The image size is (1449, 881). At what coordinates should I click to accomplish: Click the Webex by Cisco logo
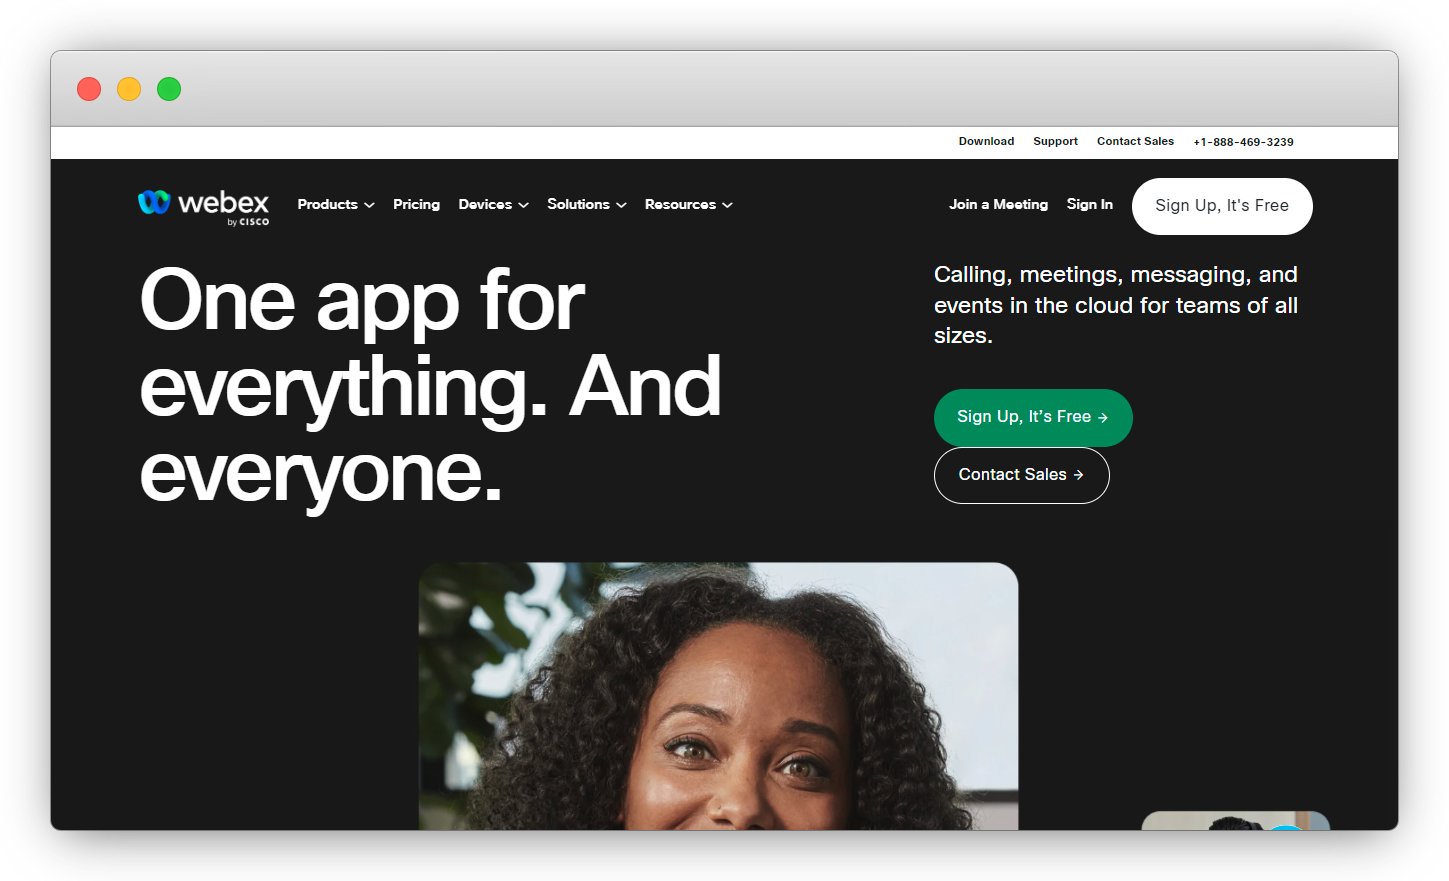click(x=203, y=207)
